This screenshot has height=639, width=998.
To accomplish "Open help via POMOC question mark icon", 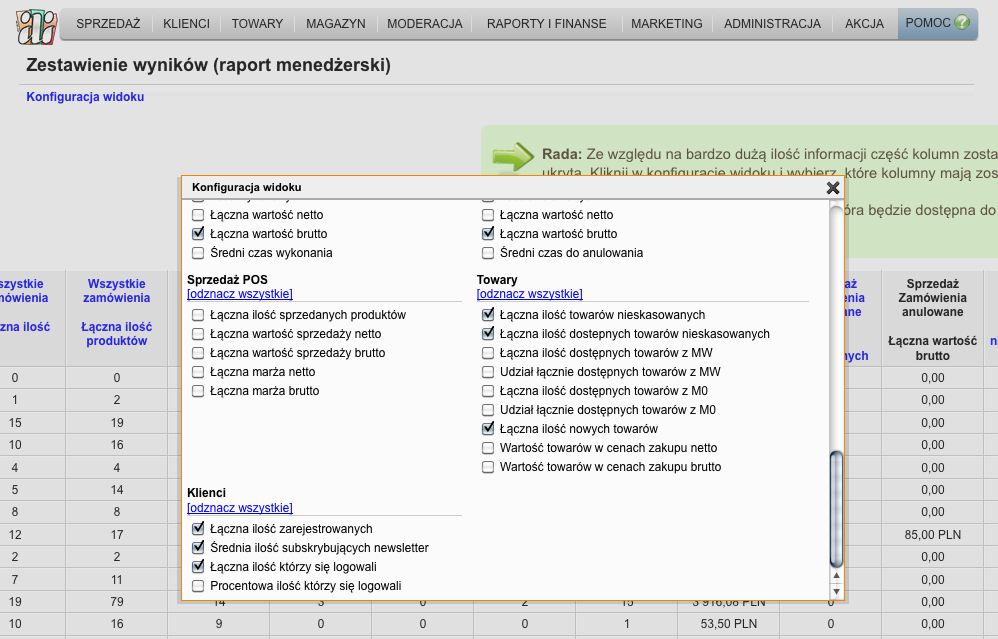I will [x=962, y=23].
